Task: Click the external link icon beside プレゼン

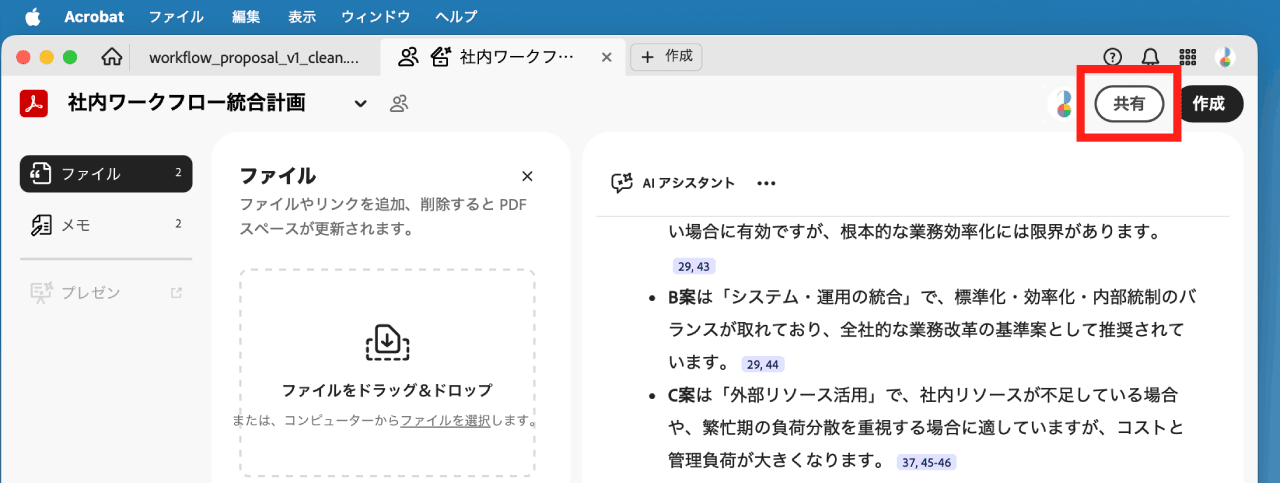Action: pos(177,293)
